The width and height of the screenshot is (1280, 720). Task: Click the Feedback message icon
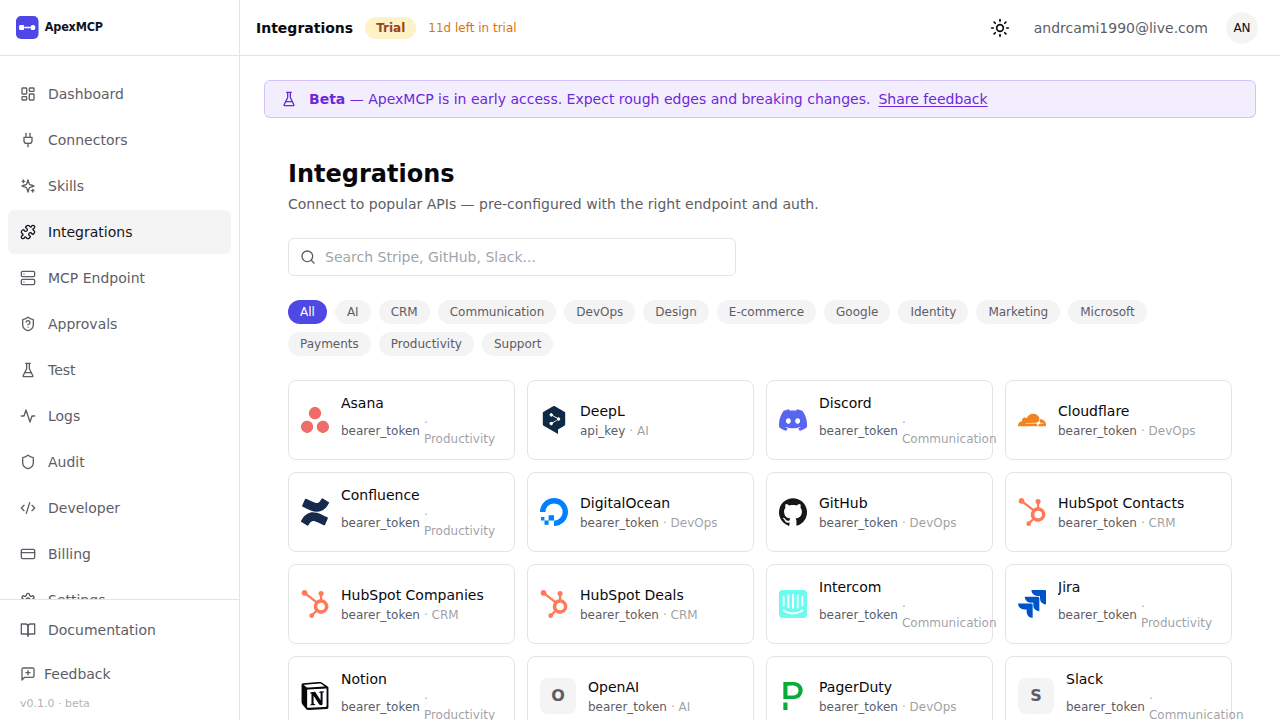(x=28, y=674)
